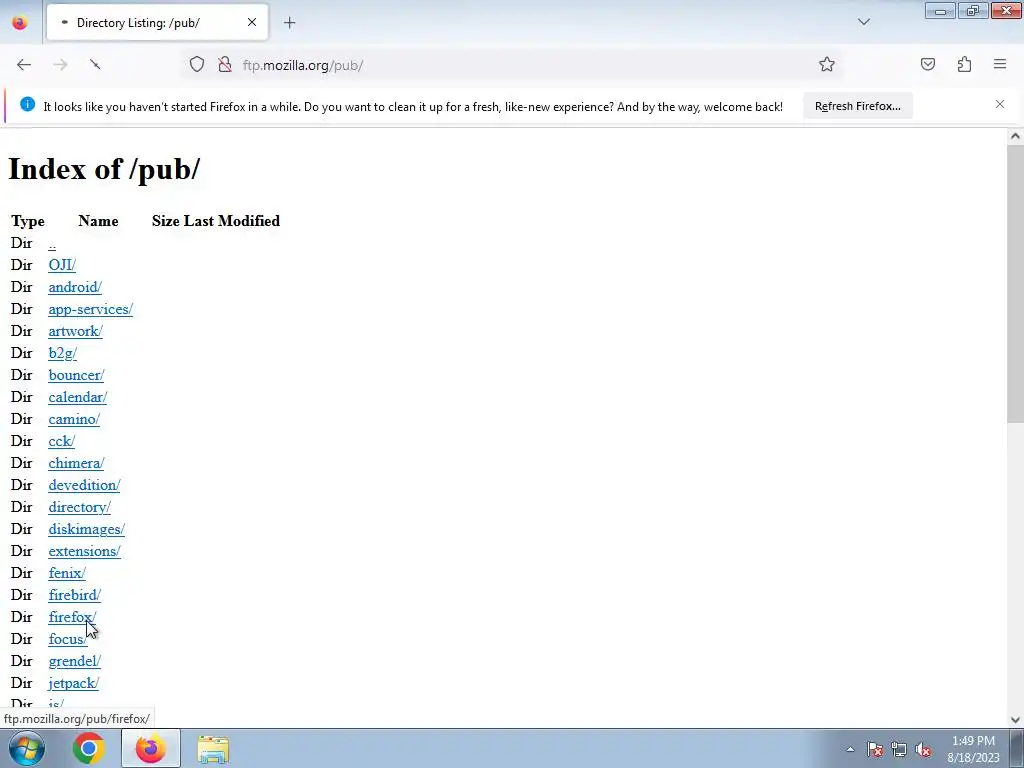Open the parent directory .. link

coord(52,244)
